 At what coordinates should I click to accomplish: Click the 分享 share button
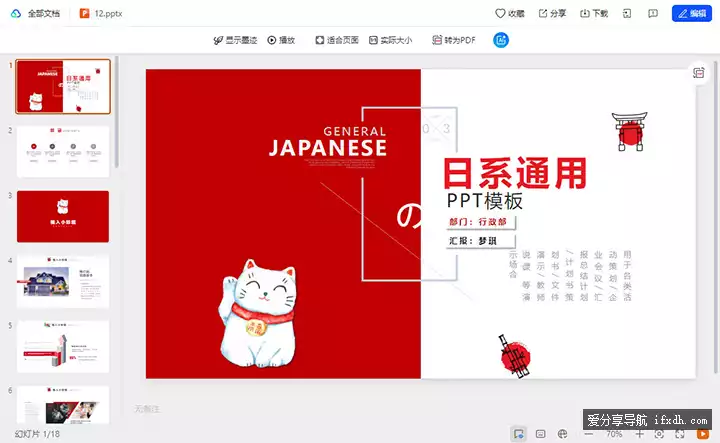[552, 13]
